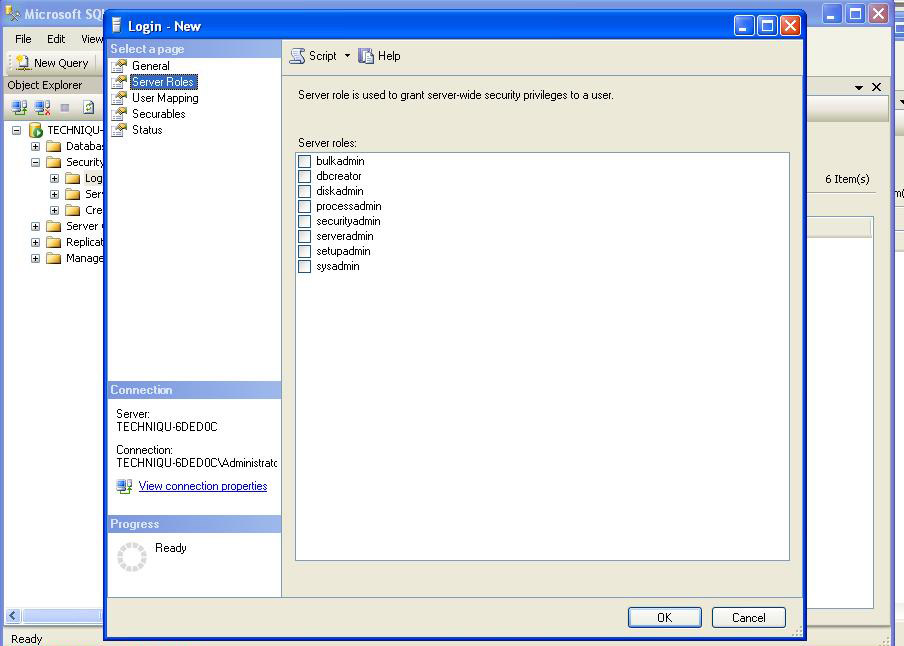Expand the Management folder node
Viewport: 904px width, 646px height.
36,258
